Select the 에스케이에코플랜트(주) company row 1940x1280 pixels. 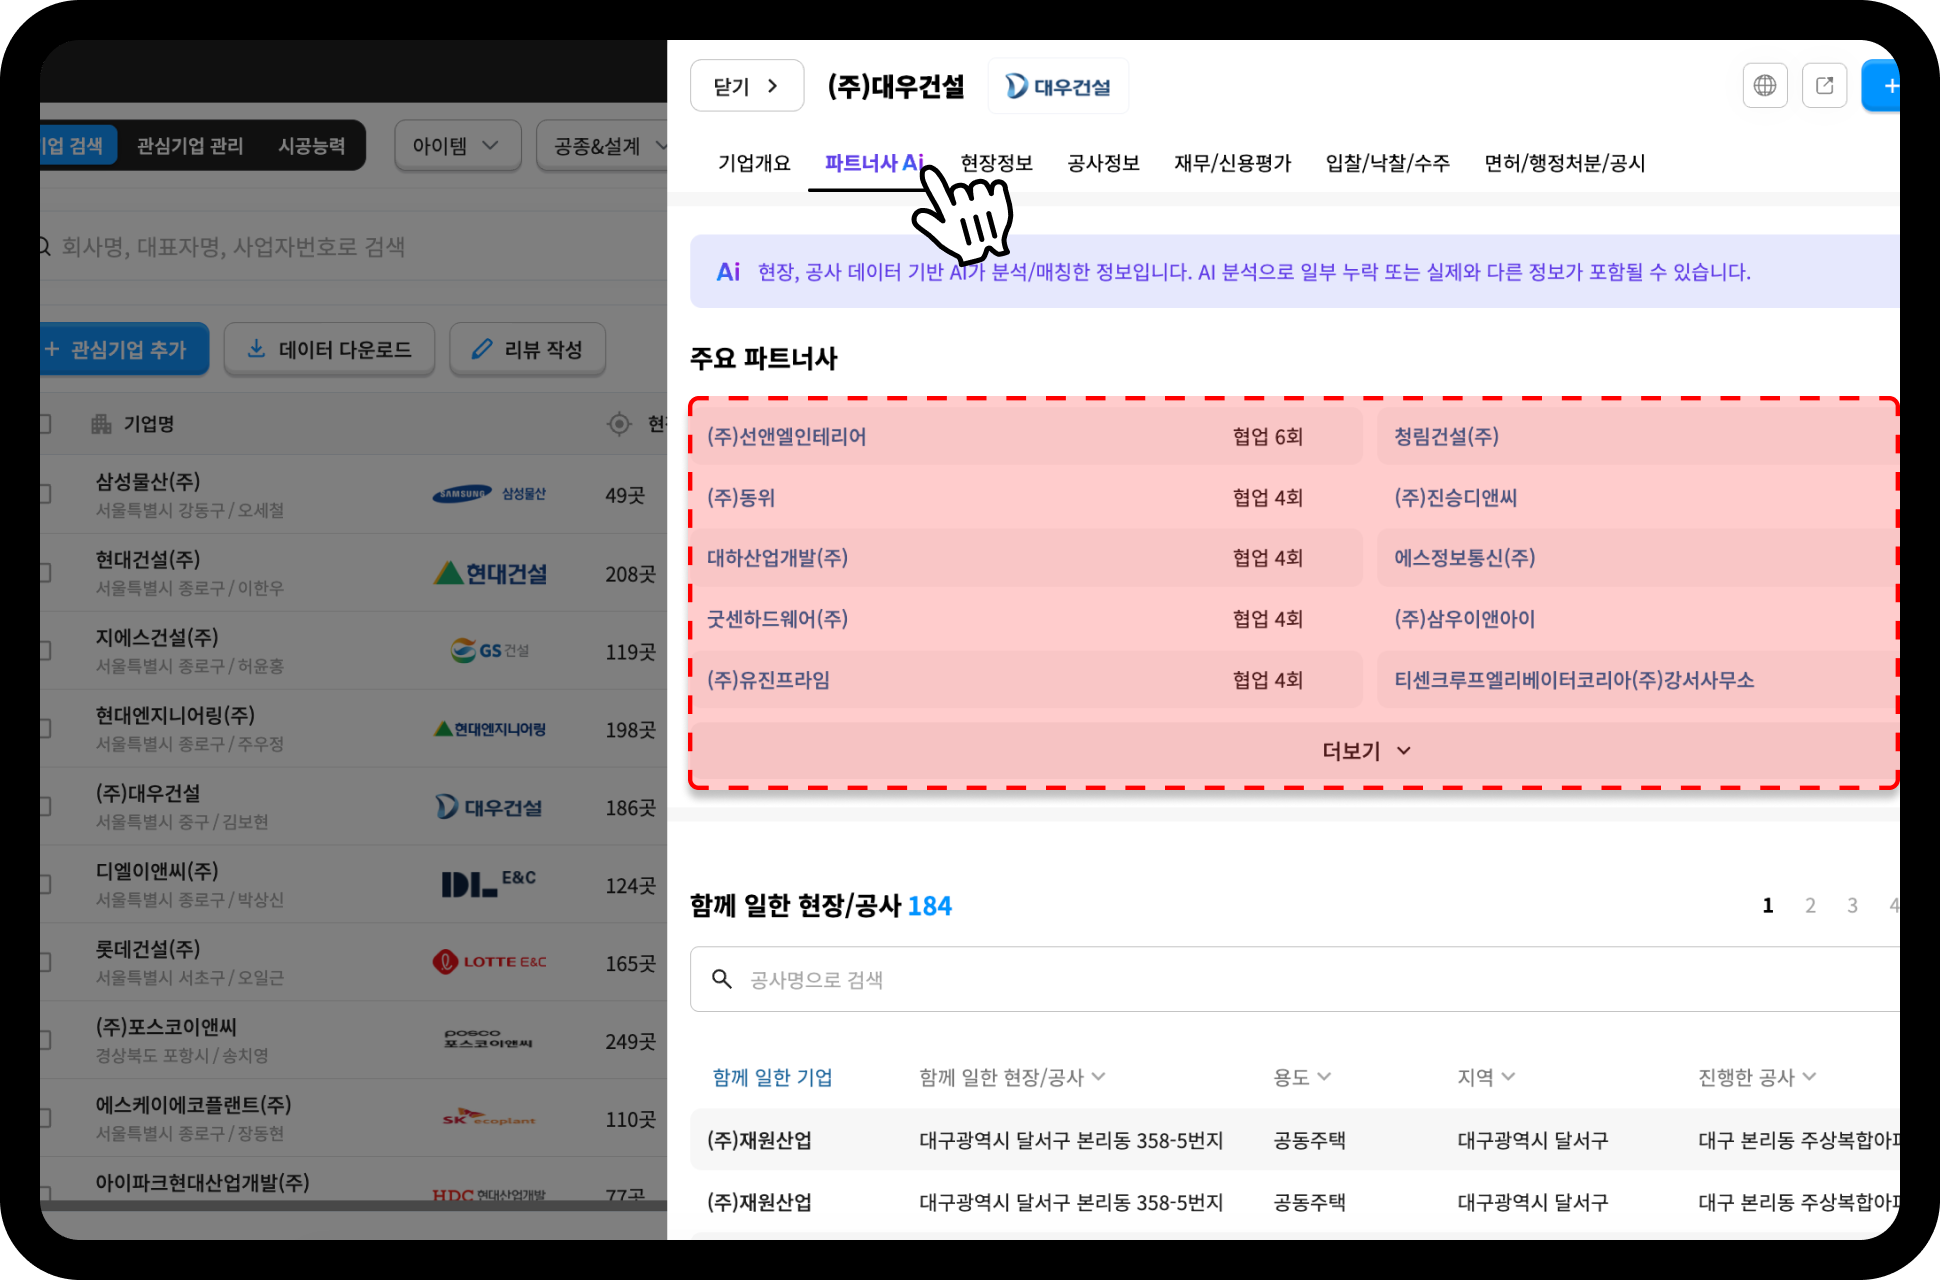[x=353, y=1118]
